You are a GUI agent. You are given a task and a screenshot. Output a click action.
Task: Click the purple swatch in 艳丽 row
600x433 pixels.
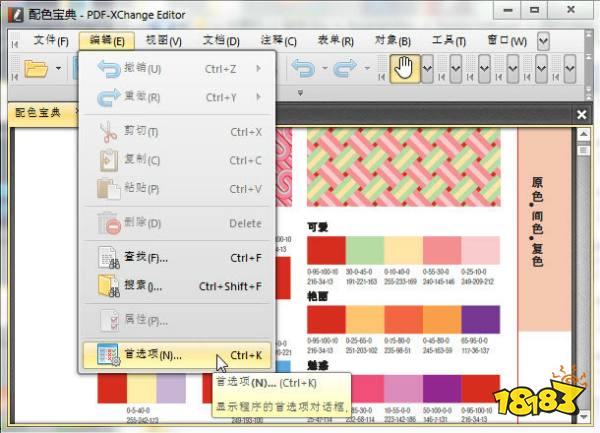pos(480,320)
